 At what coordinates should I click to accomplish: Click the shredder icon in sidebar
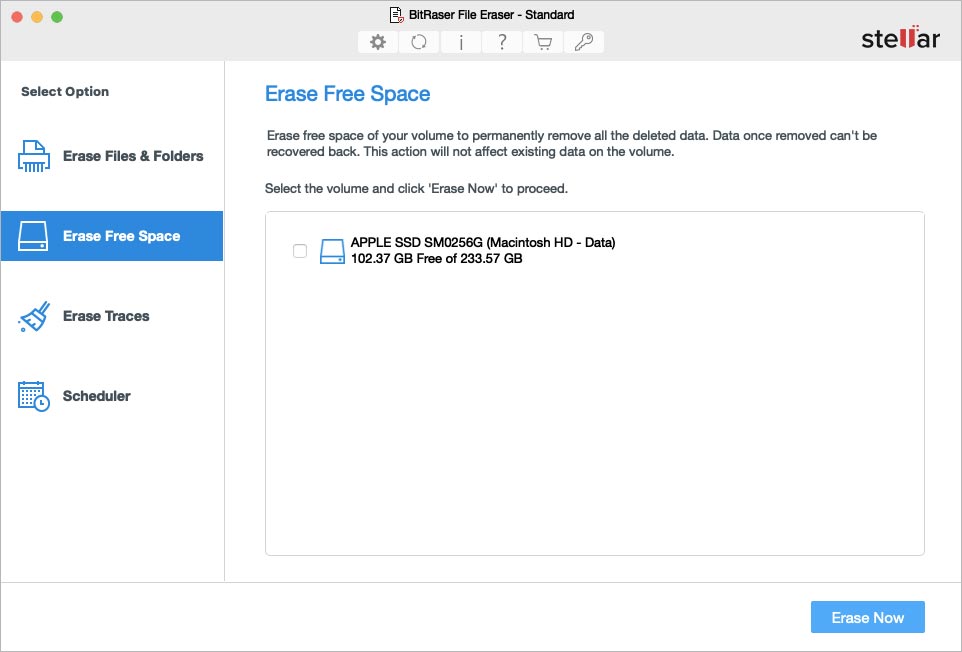pos(34,156)
